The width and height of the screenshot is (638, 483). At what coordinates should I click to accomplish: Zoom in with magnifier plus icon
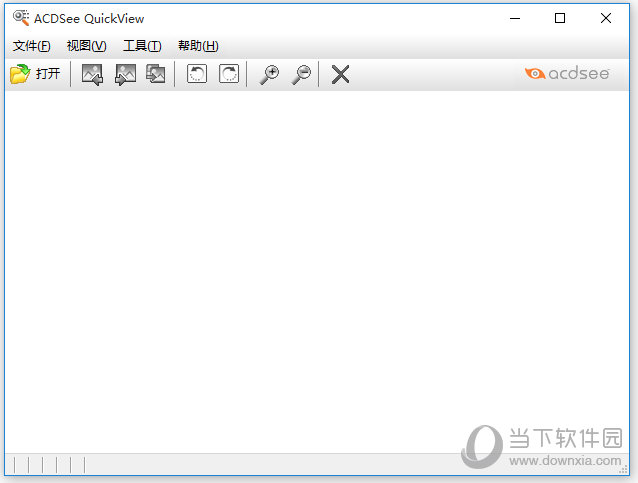(x=269, y=74)
